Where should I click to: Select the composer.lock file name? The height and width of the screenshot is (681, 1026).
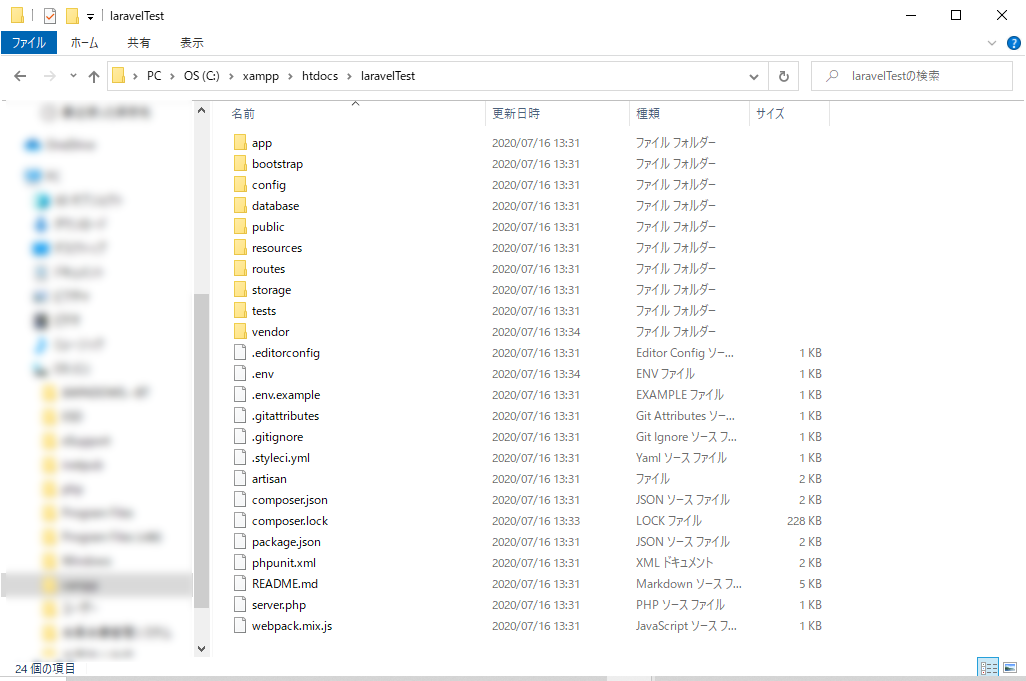point(290,521)
